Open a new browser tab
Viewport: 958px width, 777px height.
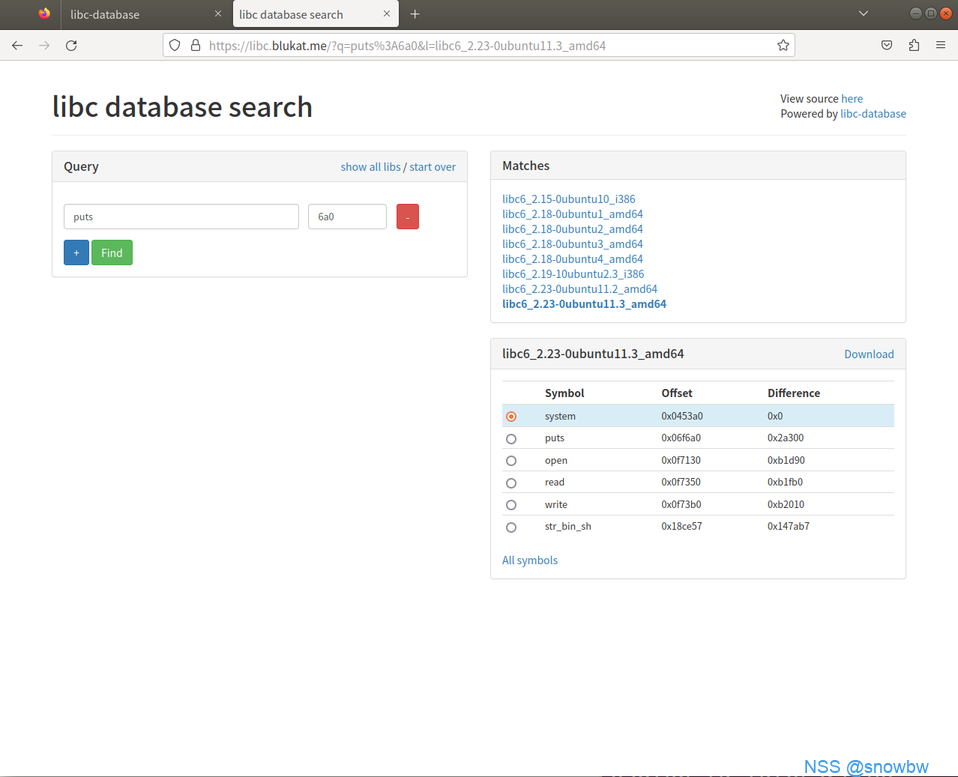coord(415,14)
